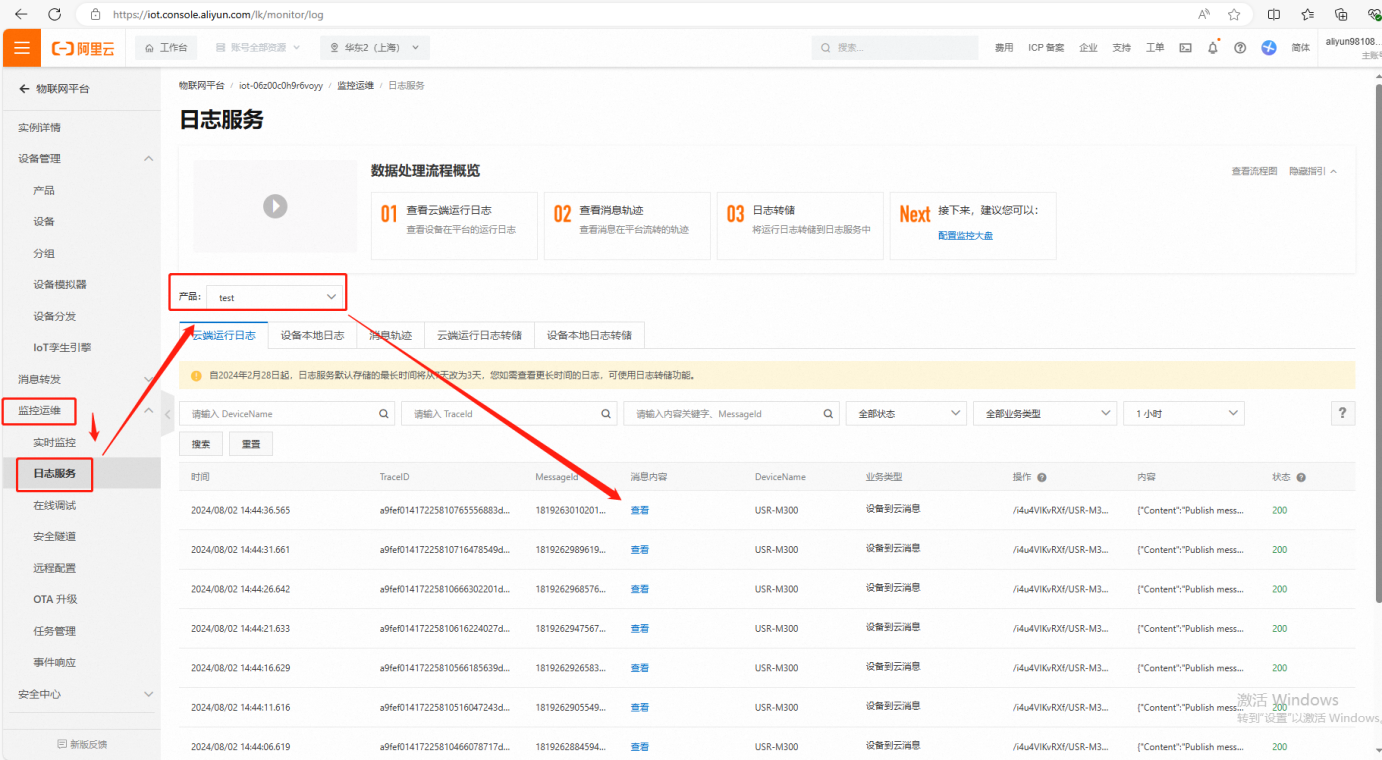The image size is (1382, 760).
Task: Switch to the 消息轨迹 tab
Action: point(390,336)
